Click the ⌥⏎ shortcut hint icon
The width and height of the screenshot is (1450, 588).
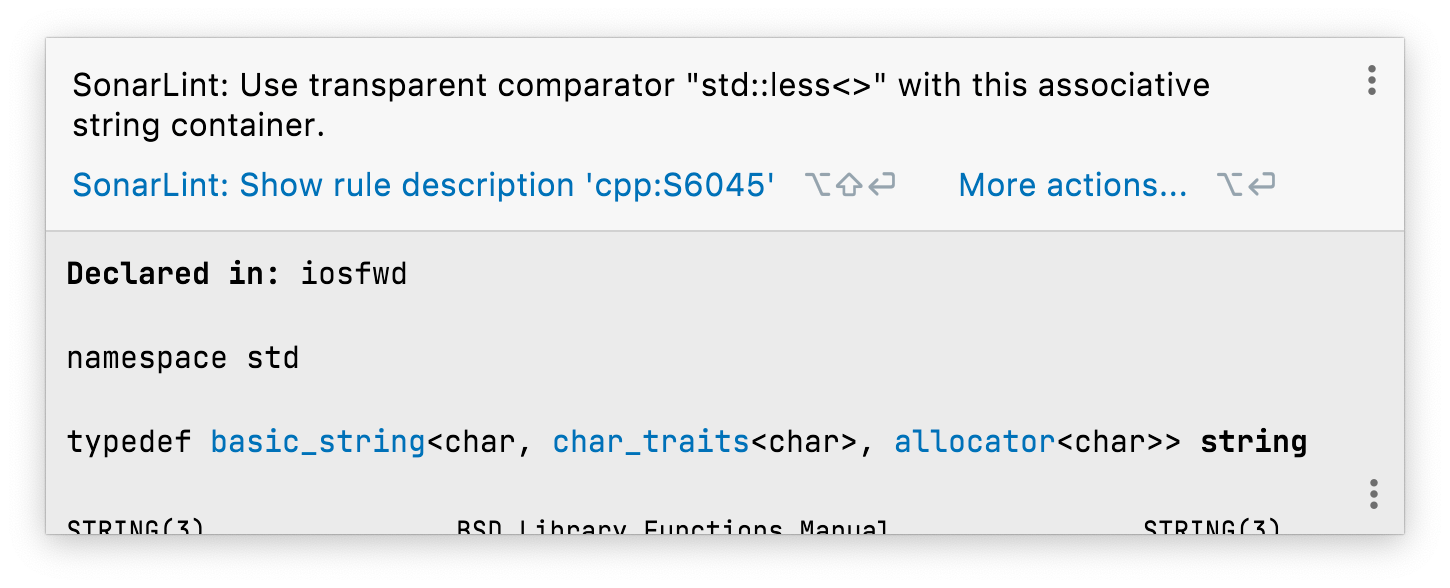coord(1245,184)
